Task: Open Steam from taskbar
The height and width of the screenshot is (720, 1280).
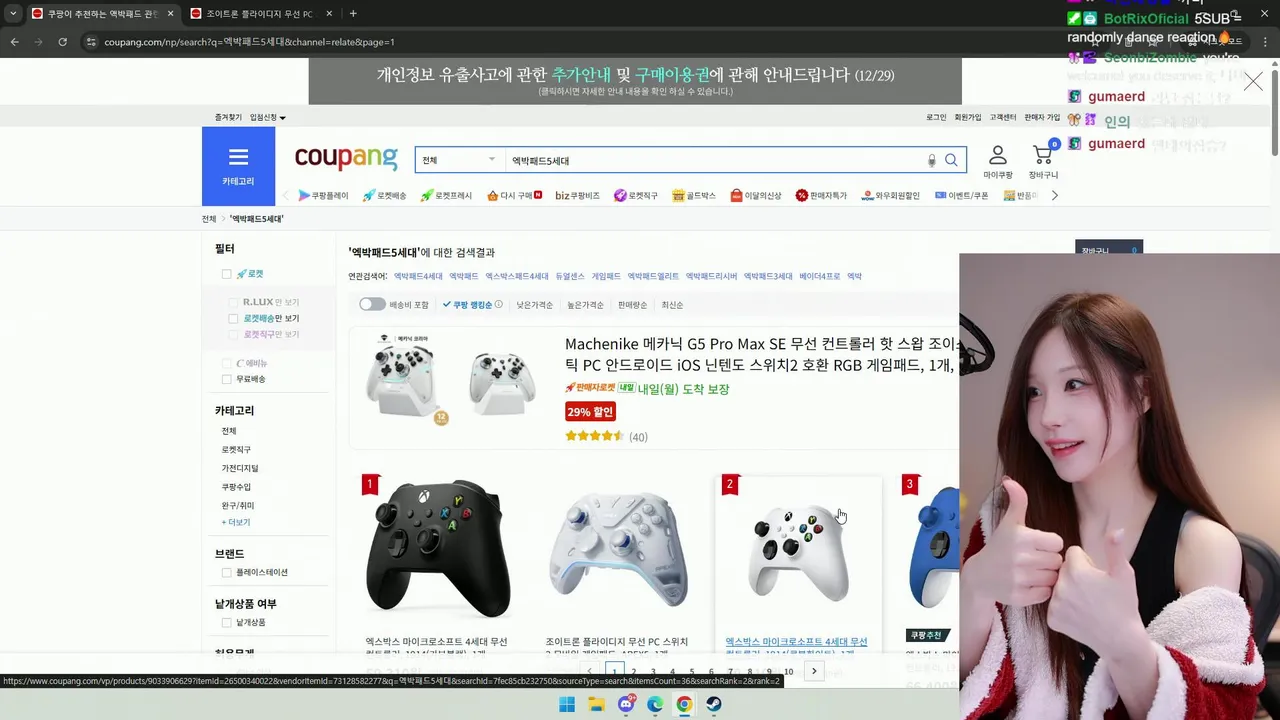Action: (x=714, y=704)
